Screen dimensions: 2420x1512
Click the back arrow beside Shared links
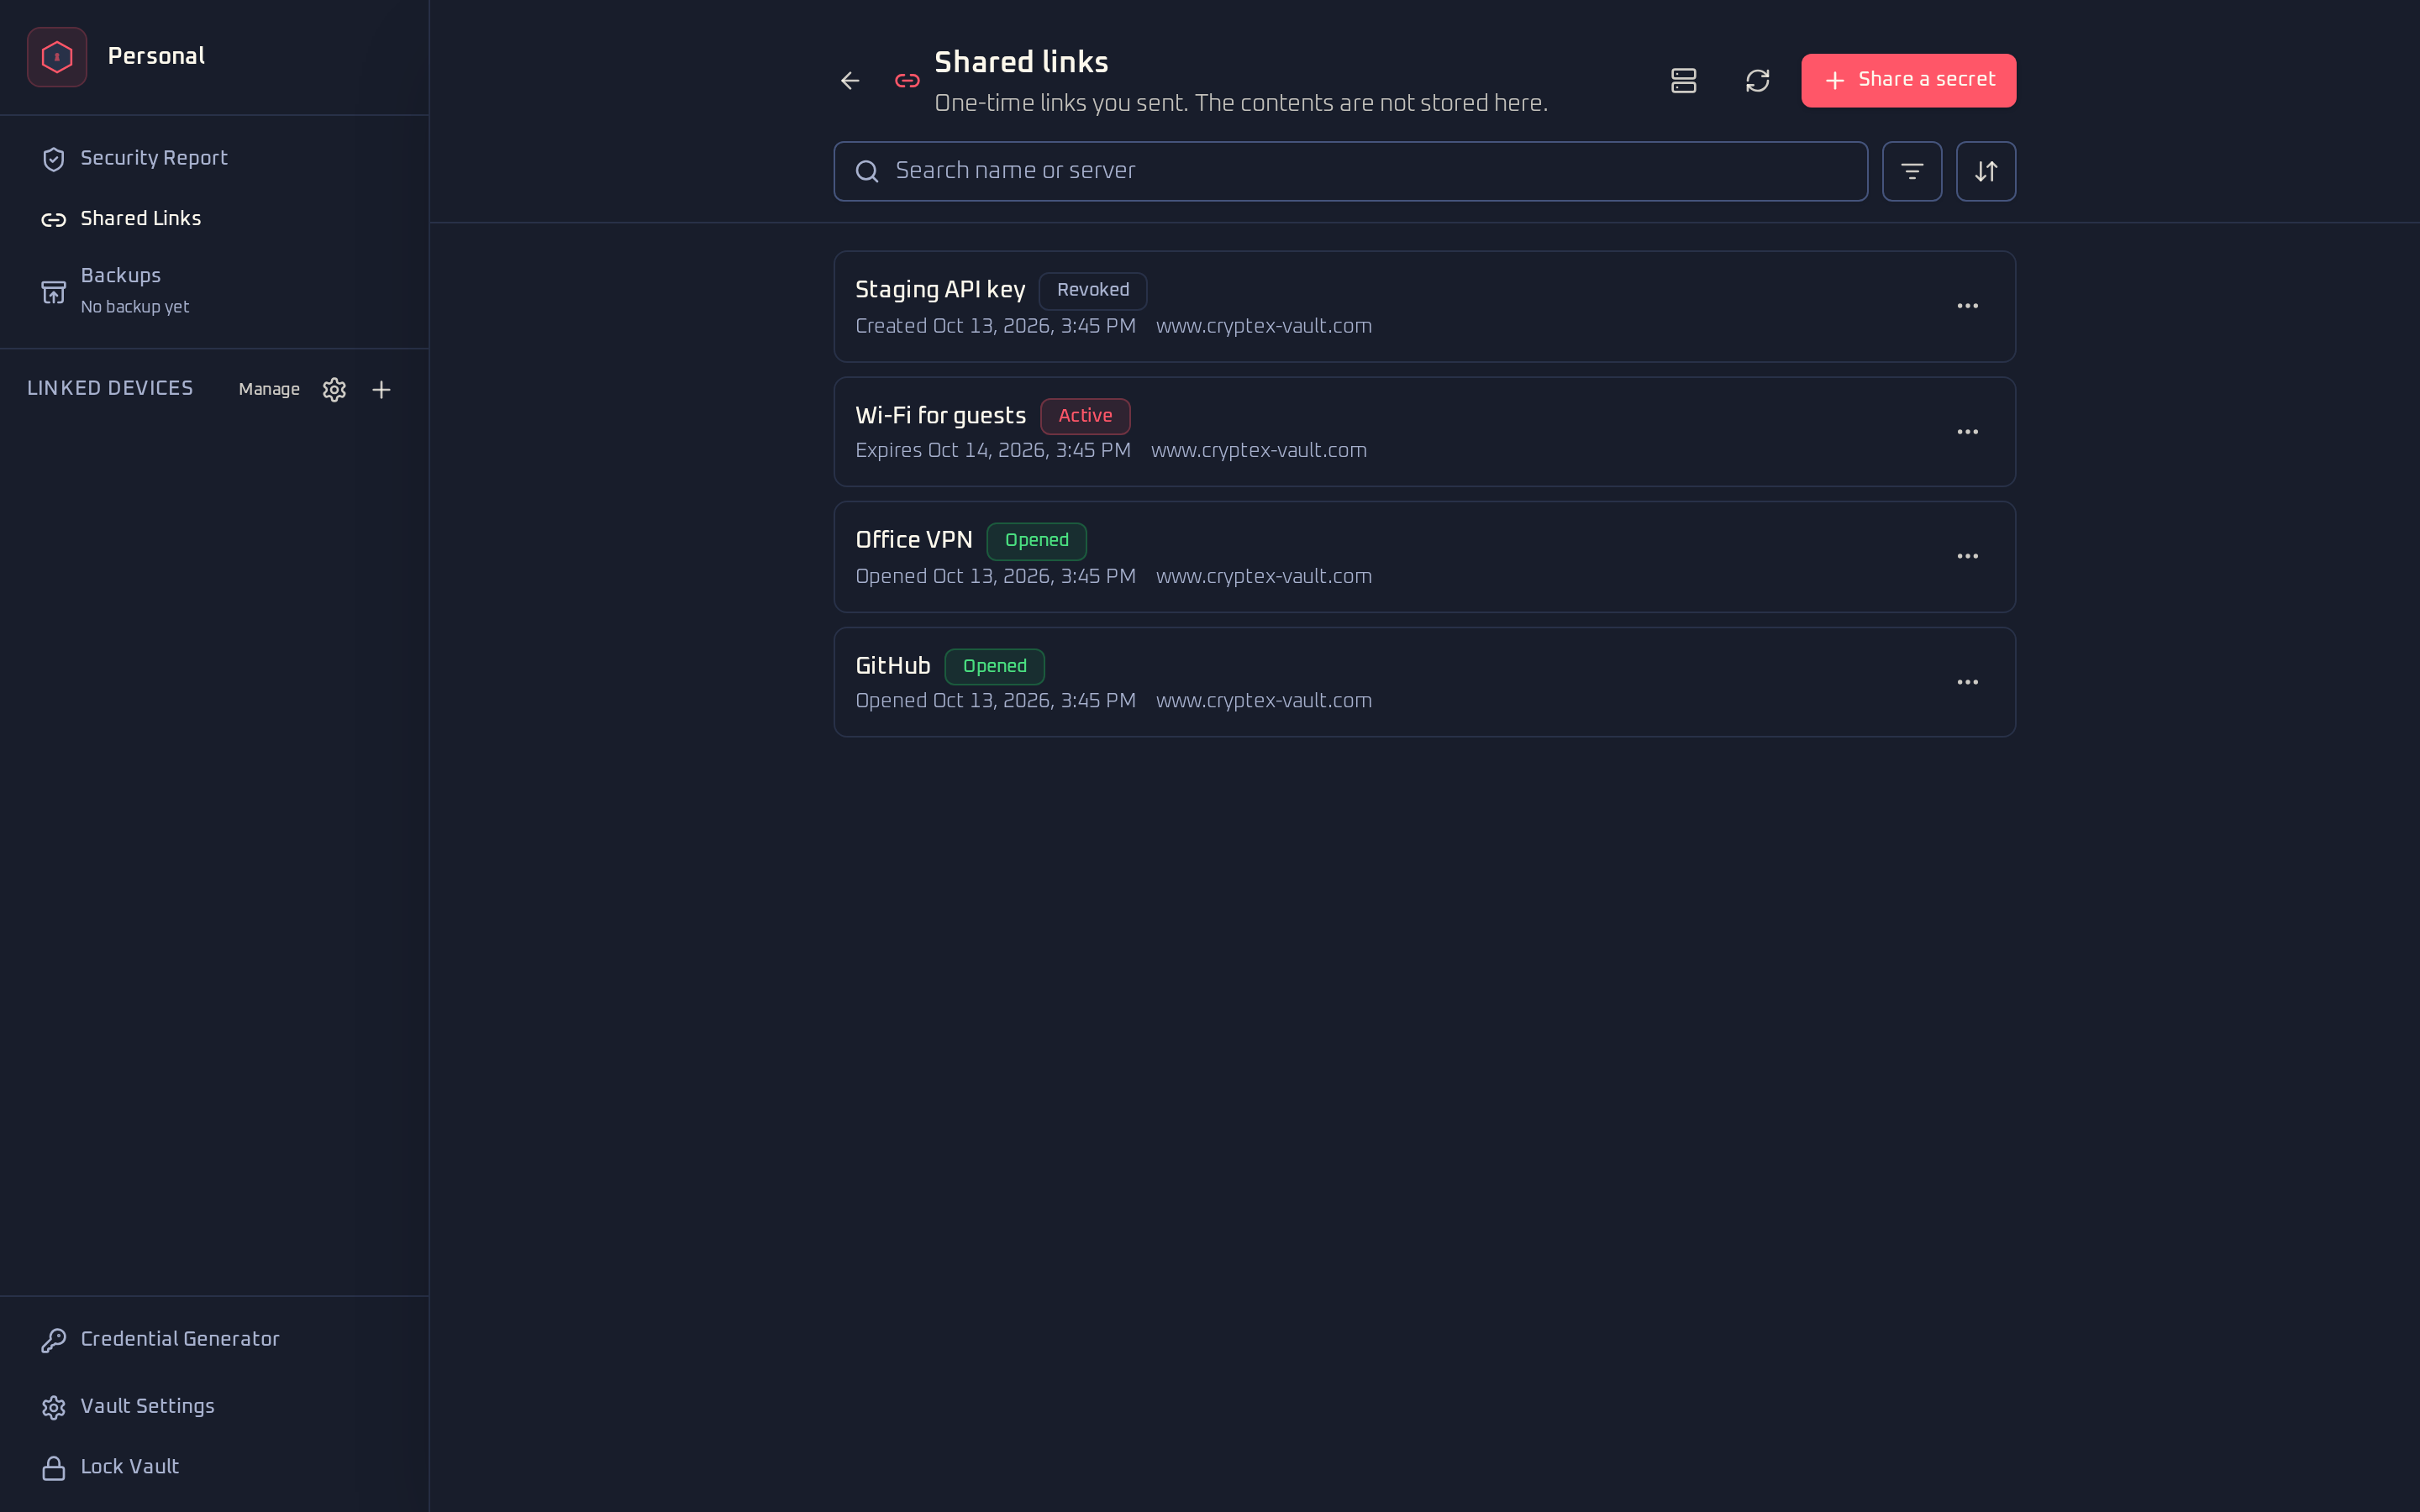pyautogui.click(x=850, y=81)
